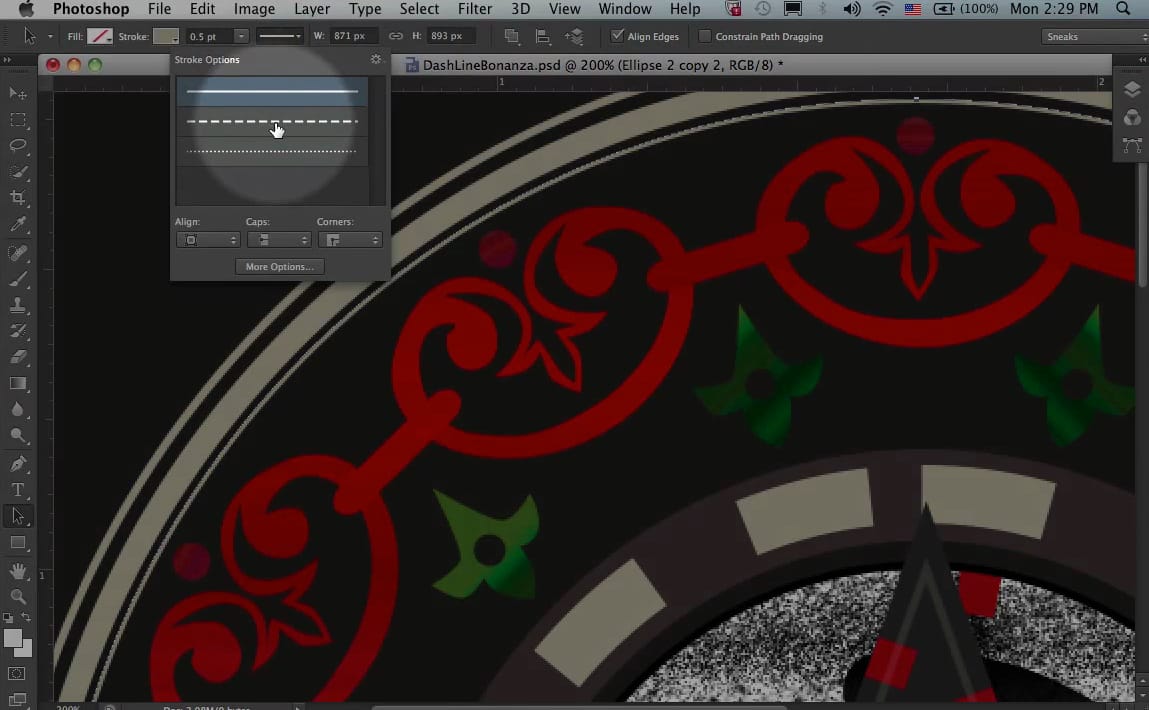This screenshot has width=1149, height=710.
Task: Select the Clone Stamp tool
Action: tap(18, 306)
